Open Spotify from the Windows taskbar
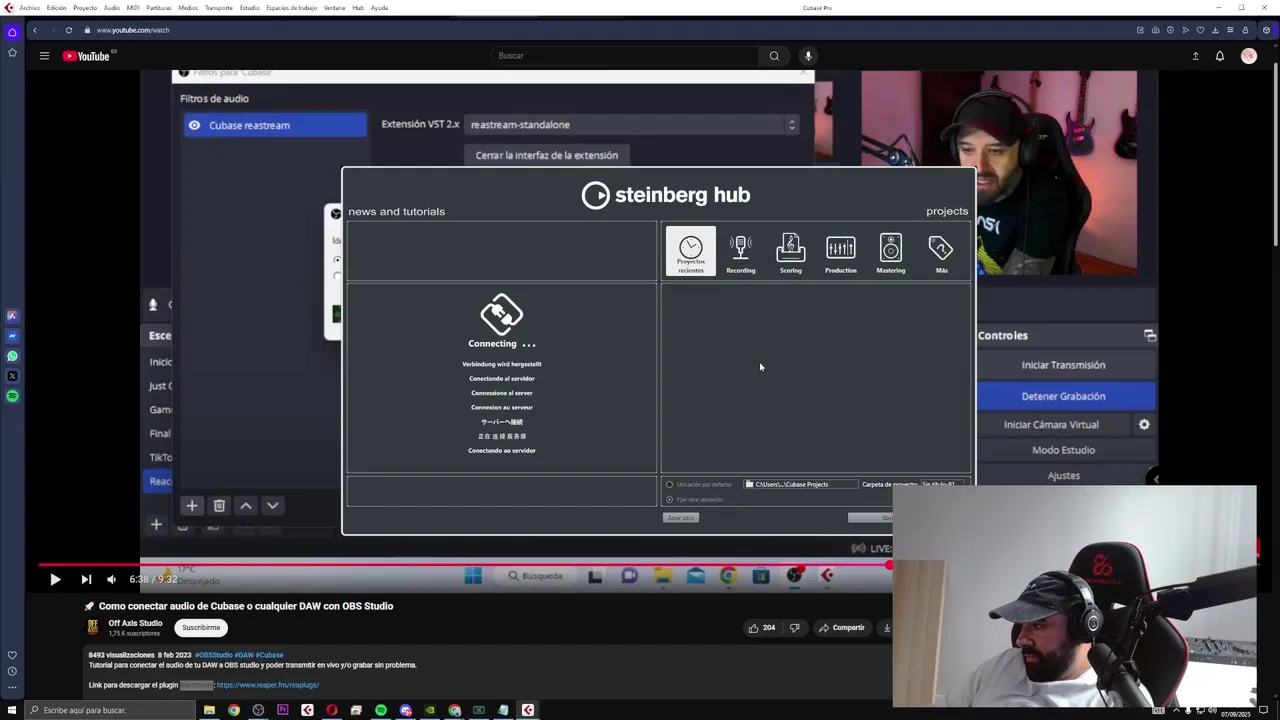 [x=381, y=710]
